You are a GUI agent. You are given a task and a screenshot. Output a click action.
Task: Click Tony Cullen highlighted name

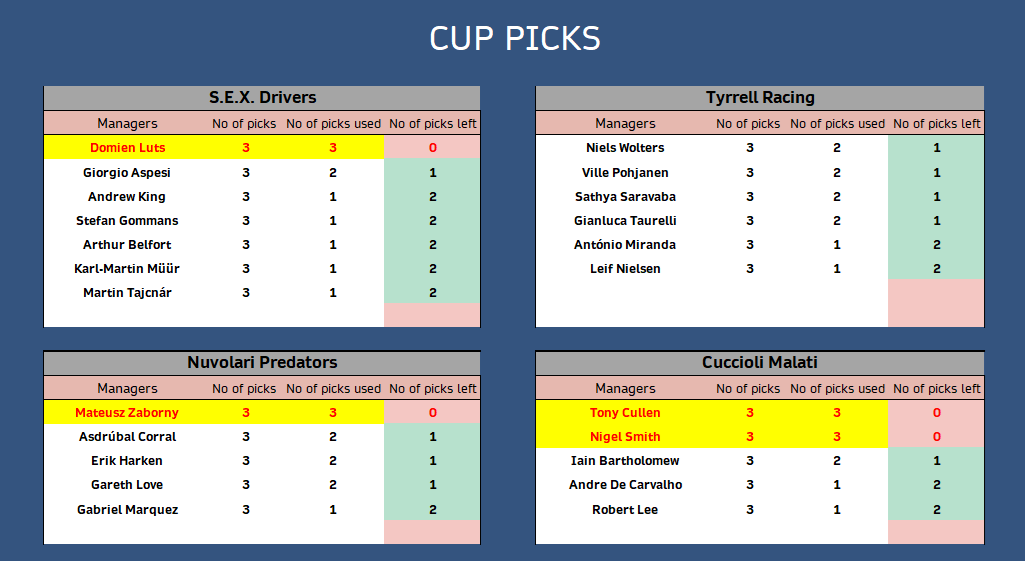[625, 413]
